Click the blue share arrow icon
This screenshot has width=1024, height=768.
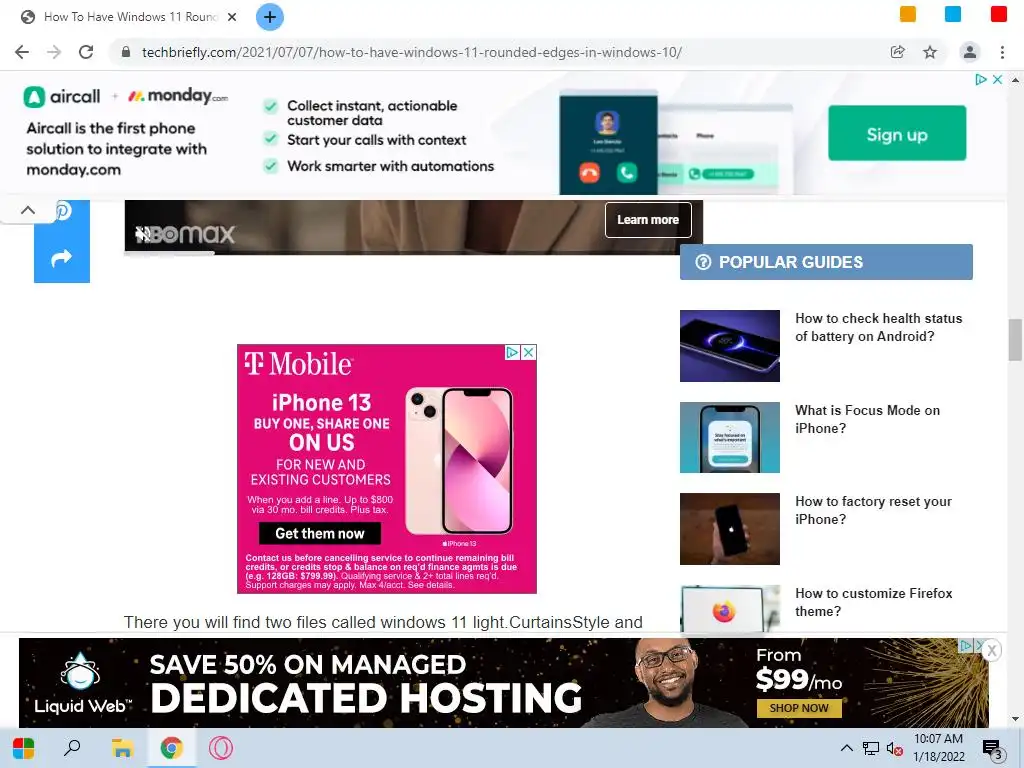point(61,258)
